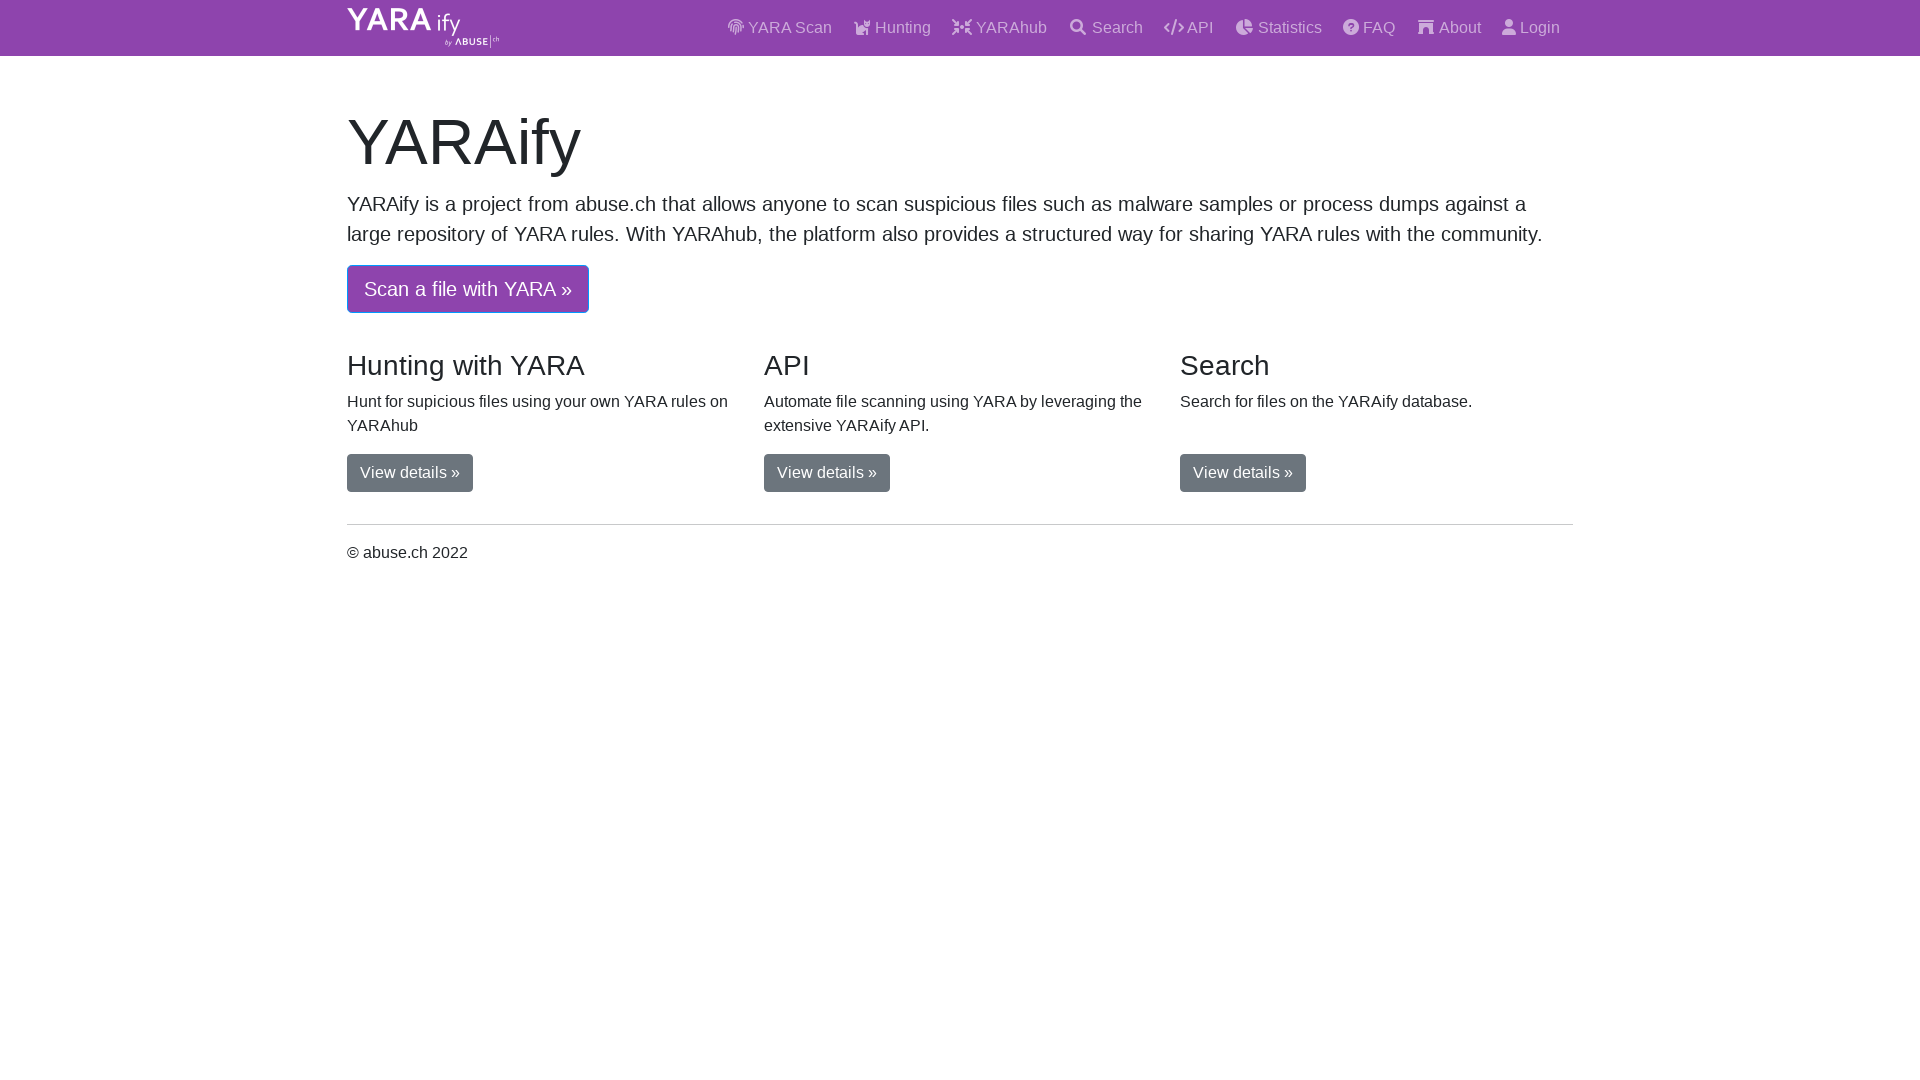Image resolution: width=1920 pixels, height=1080 pixels.
Task: Click the API section heading
Action: tap(787, 366)
